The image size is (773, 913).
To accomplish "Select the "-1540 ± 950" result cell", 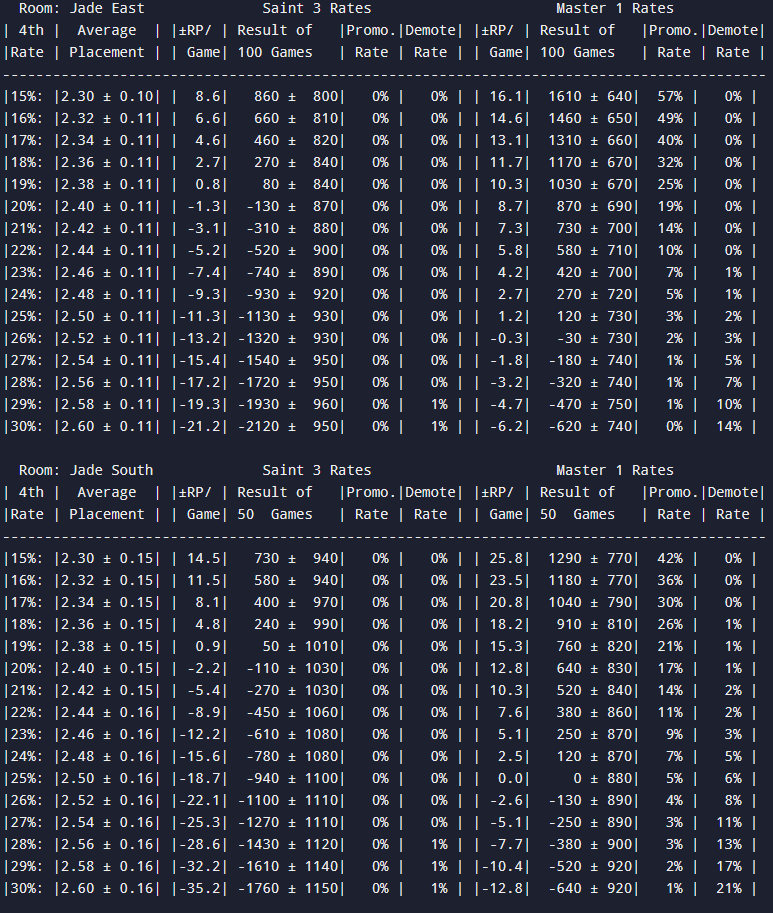I will [x=288, y=361].
